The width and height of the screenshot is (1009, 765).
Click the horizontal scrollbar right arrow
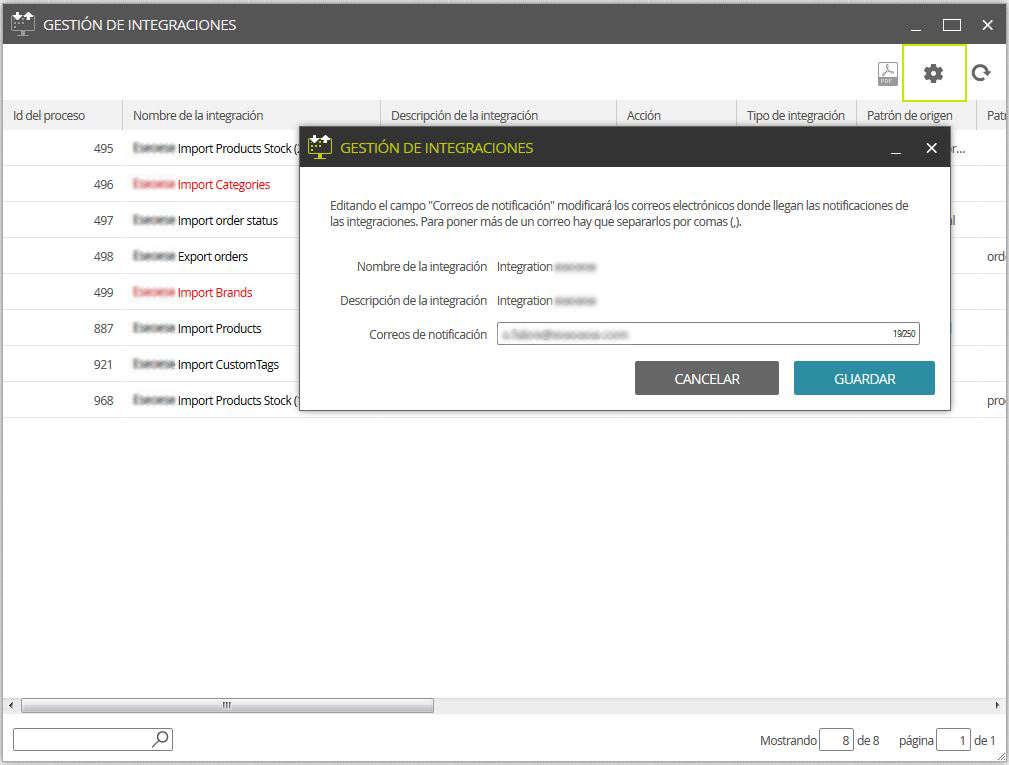tap(997, 705)
